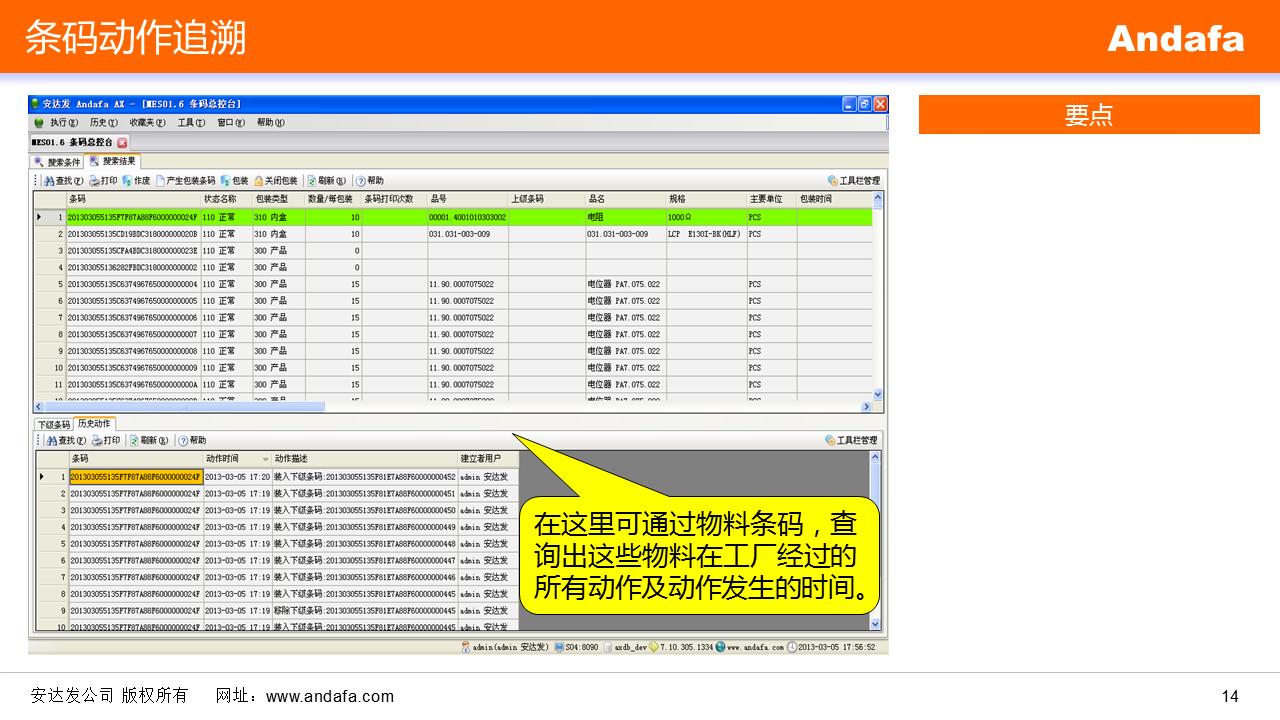
Task: Click 查找 binoculars icon in upper toolbar
Action: click(x=49, y=181)
